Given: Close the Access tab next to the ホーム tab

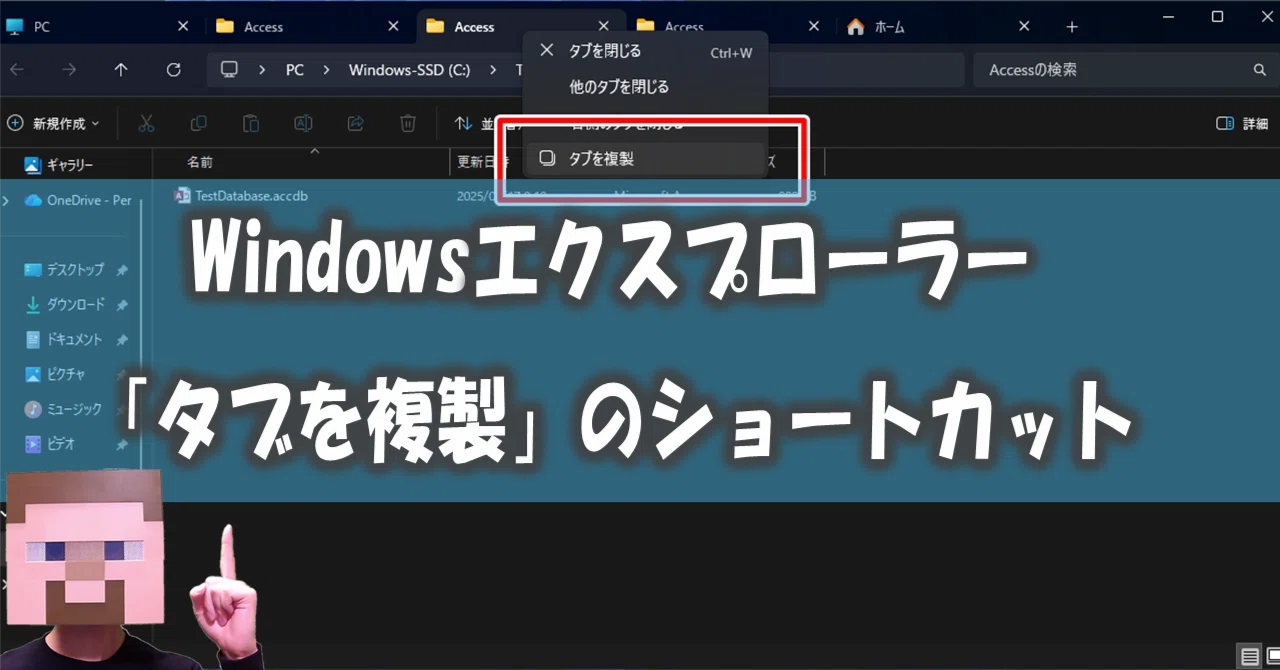Looking at the screenshot, I should 813,27.
